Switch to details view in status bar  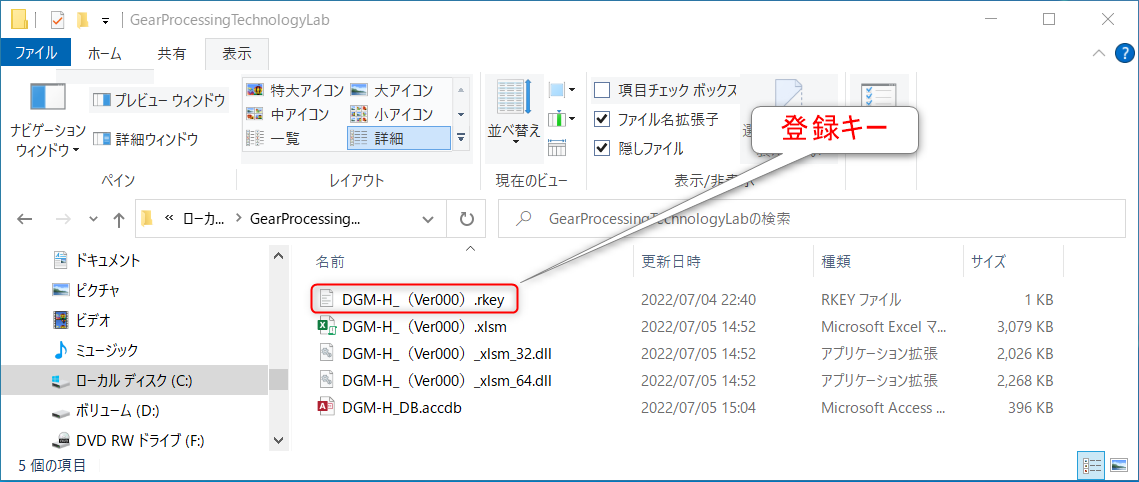(x=1091, y=465)
